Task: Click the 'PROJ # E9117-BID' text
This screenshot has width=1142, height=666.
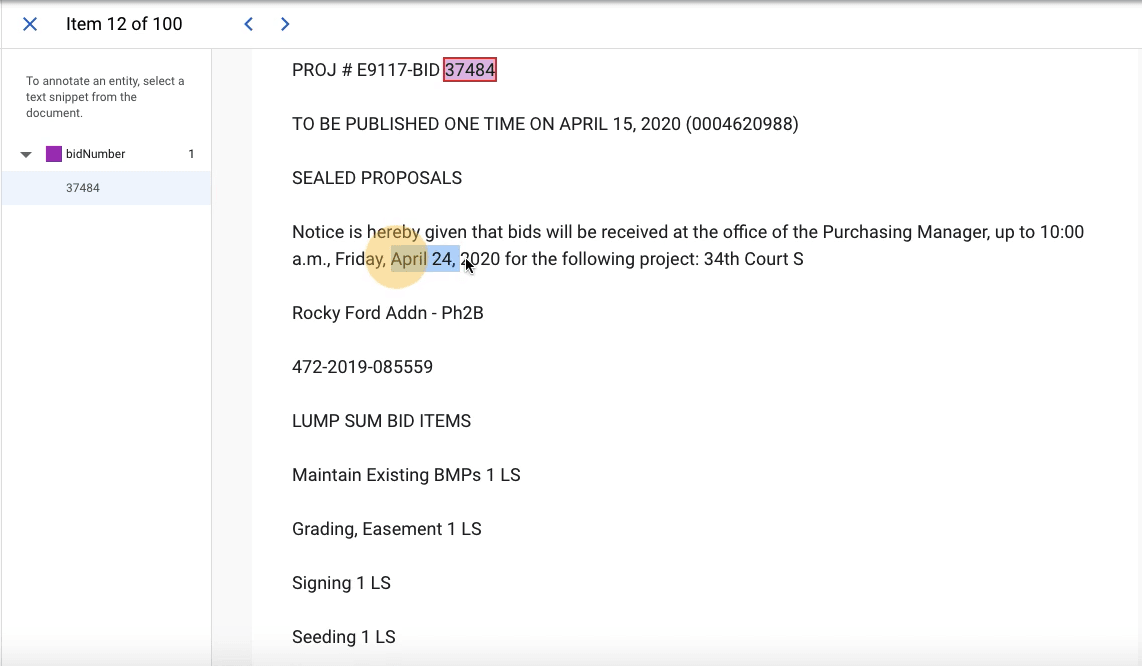Action: tap(366, 70)
